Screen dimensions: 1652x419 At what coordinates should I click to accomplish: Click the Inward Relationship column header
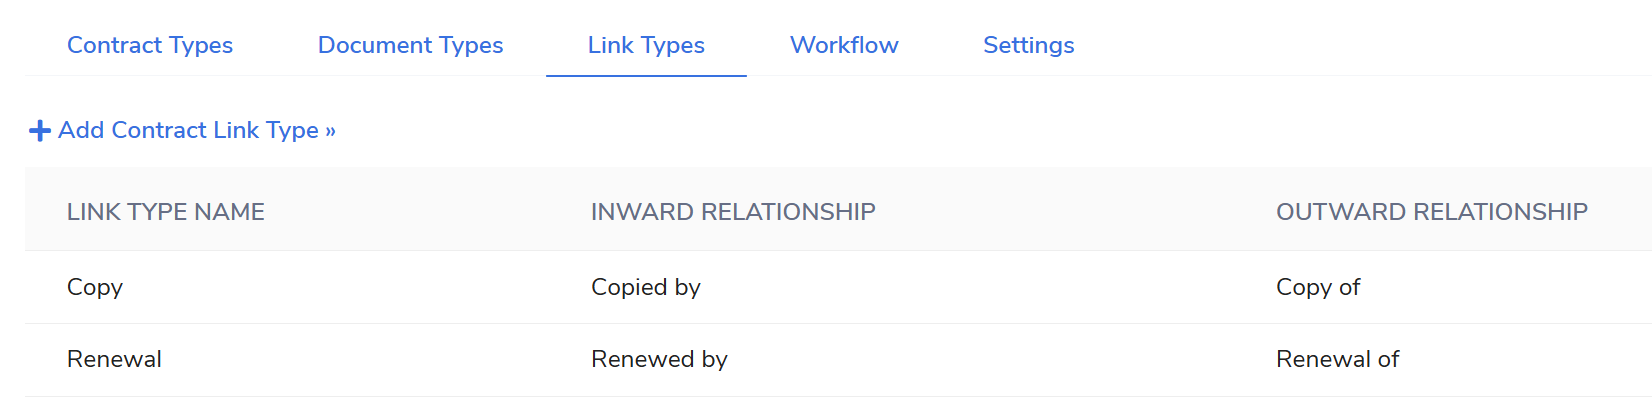pyautogui.click(x=733, y=212)
